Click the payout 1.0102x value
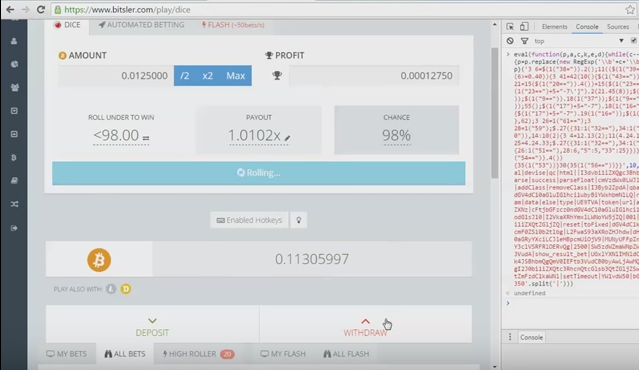Image resolution: width=639 pixels, height=370 pixels. click(254, 135)
